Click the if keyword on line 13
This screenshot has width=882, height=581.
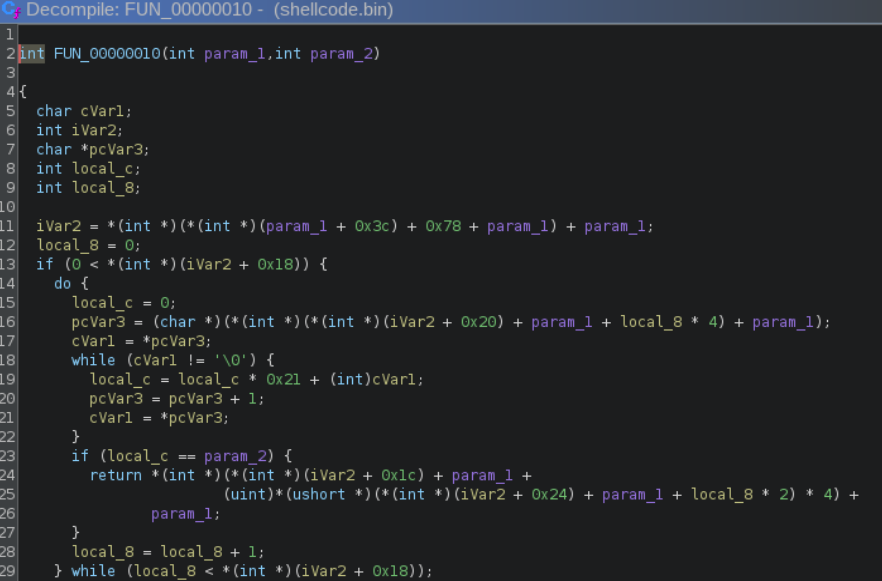tap(44, 264)
